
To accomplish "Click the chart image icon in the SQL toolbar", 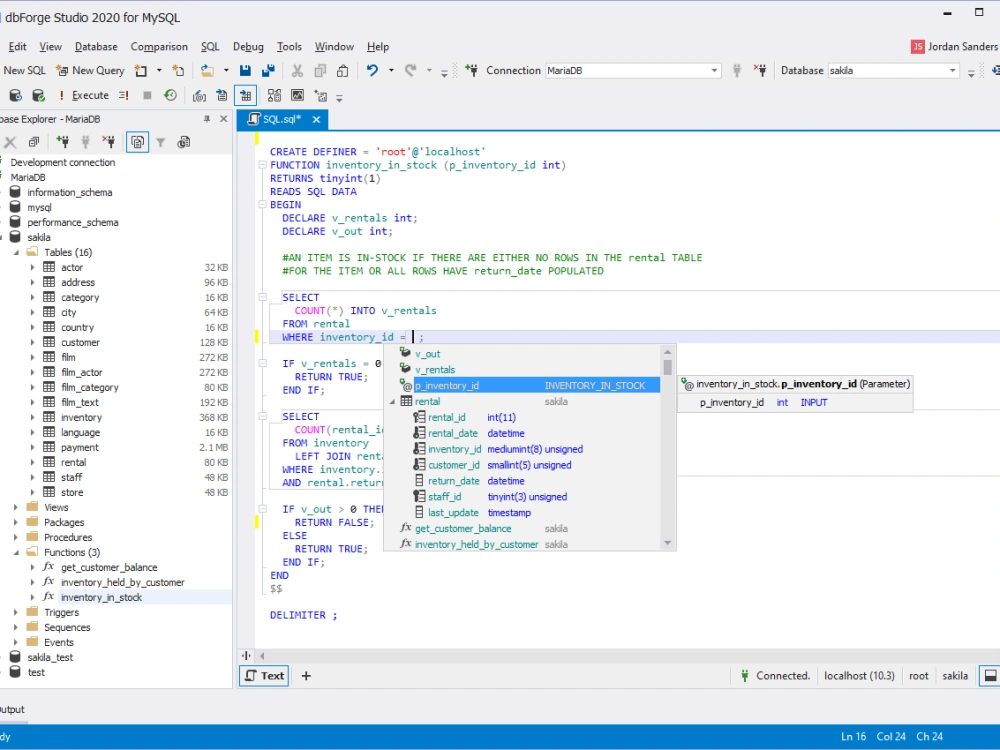I will pyautogui.click(x=297, y=96).
